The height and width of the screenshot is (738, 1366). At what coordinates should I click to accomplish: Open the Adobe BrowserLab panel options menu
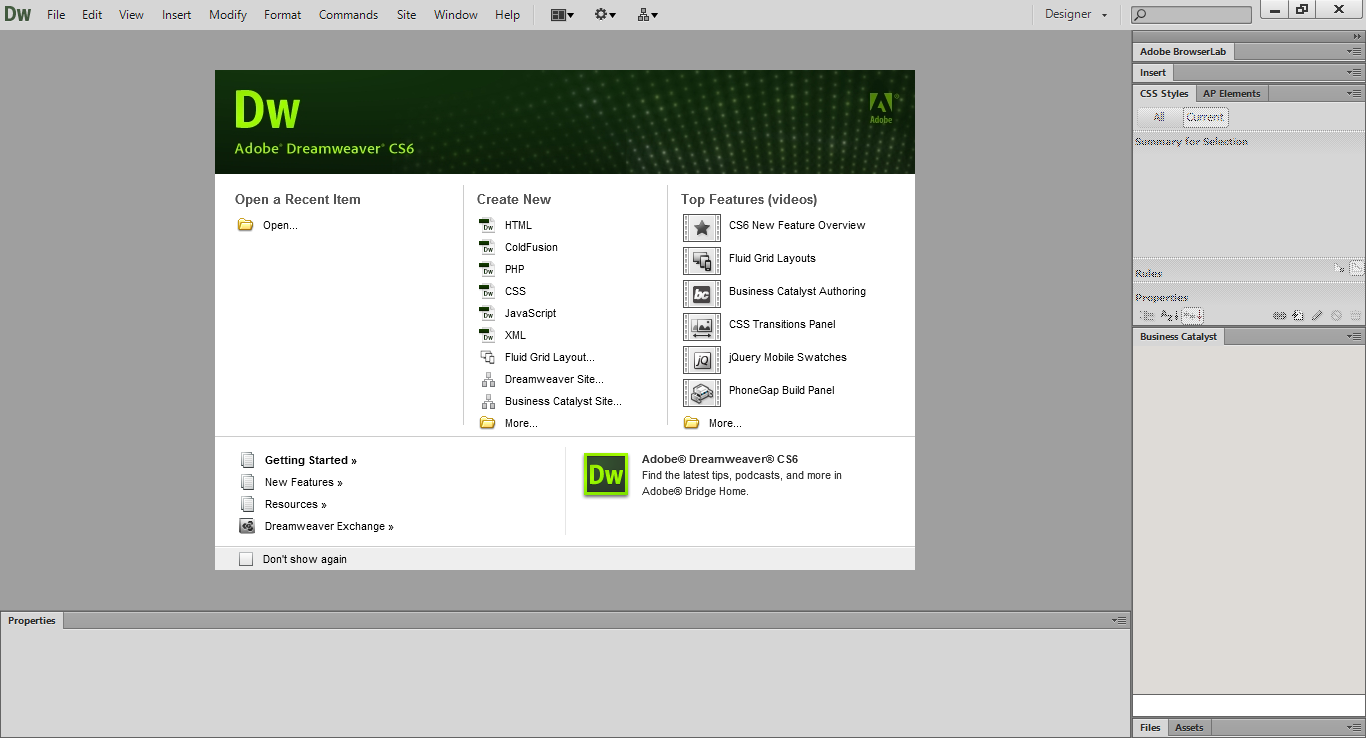pyautogui.click(x=1354, y=51)
